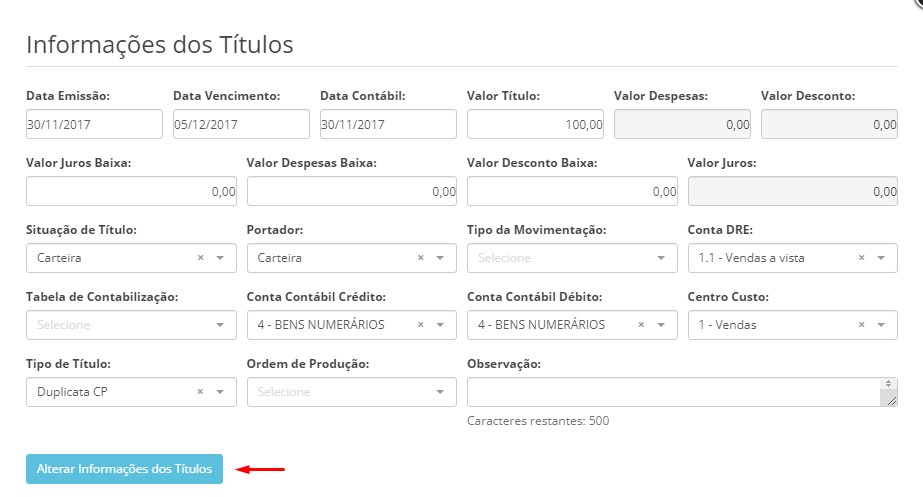Screen dimensions: 923x497
Task: Clear the Tipo de Título Duplicata CP
Action: [201, 392]
